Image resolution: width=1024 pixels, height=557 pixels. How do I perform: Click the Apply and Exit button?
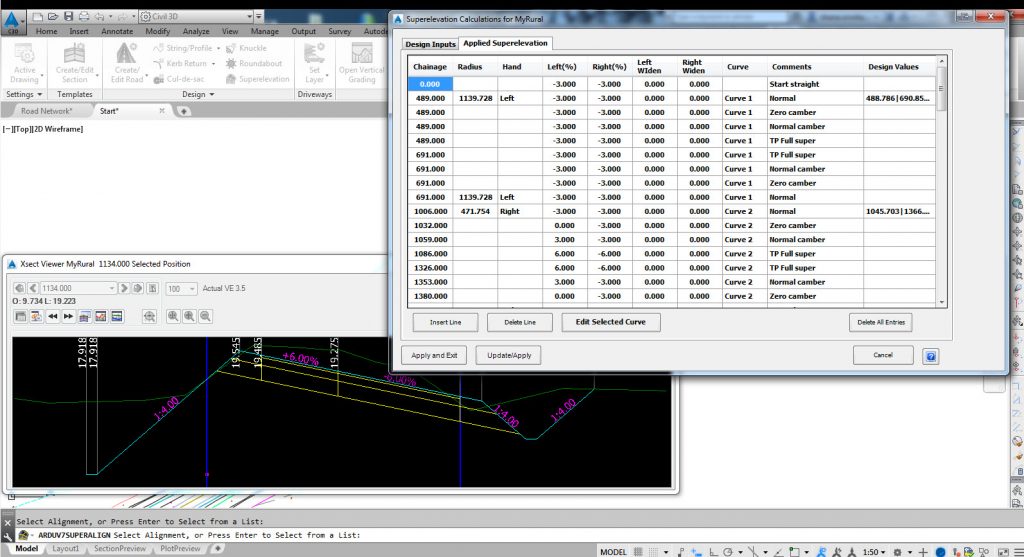tap(434, 355)
